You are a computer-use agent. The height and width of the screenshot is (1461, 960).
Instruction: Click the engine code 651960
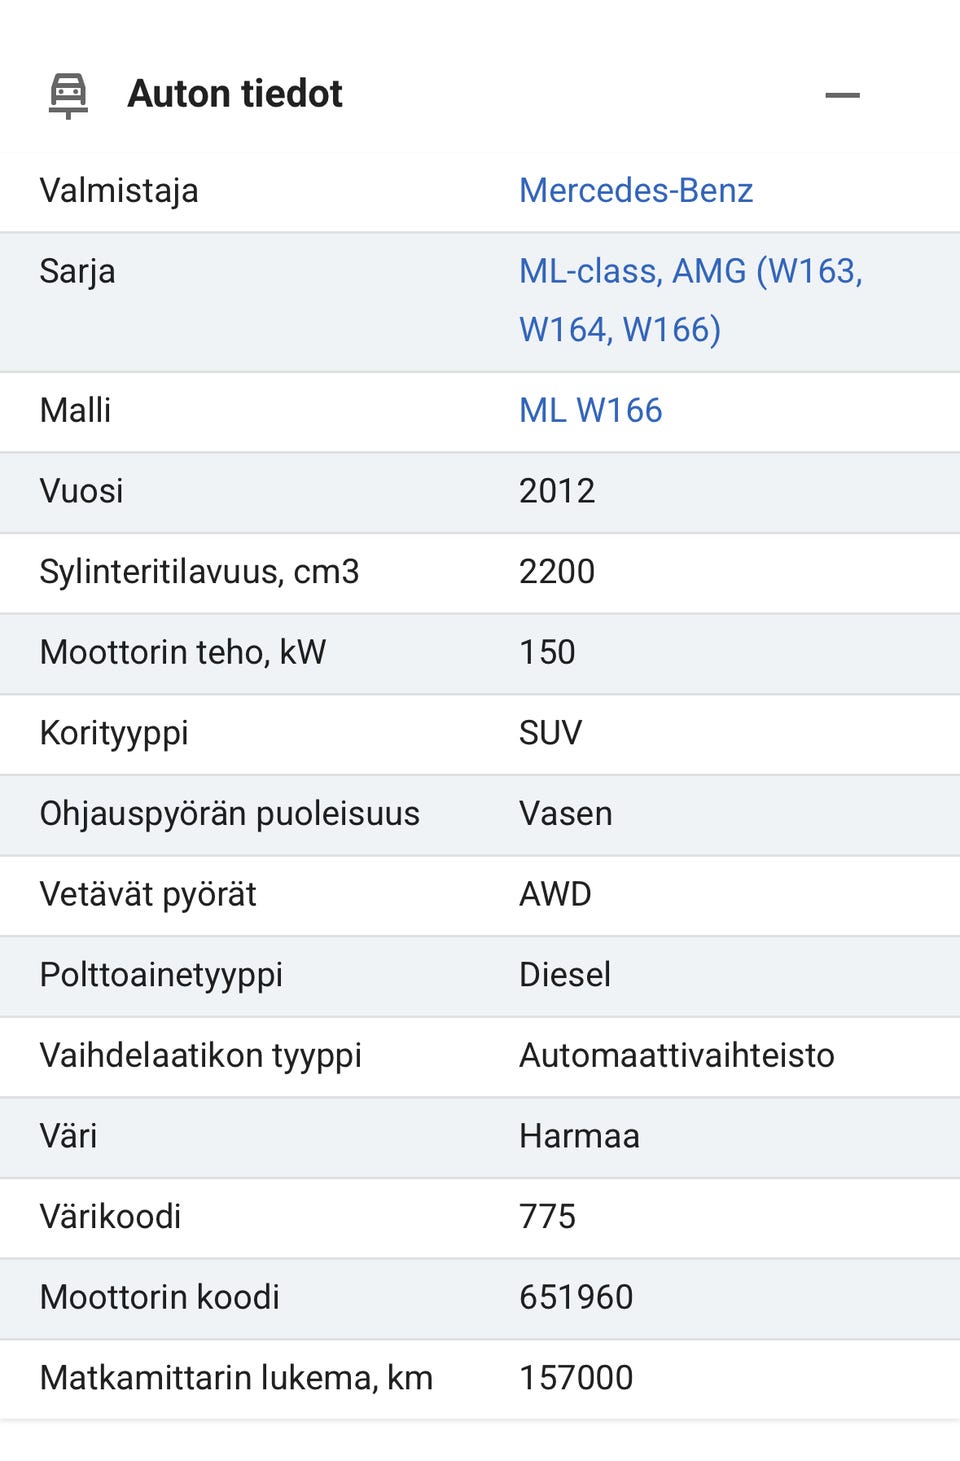tap(576, 1297)
